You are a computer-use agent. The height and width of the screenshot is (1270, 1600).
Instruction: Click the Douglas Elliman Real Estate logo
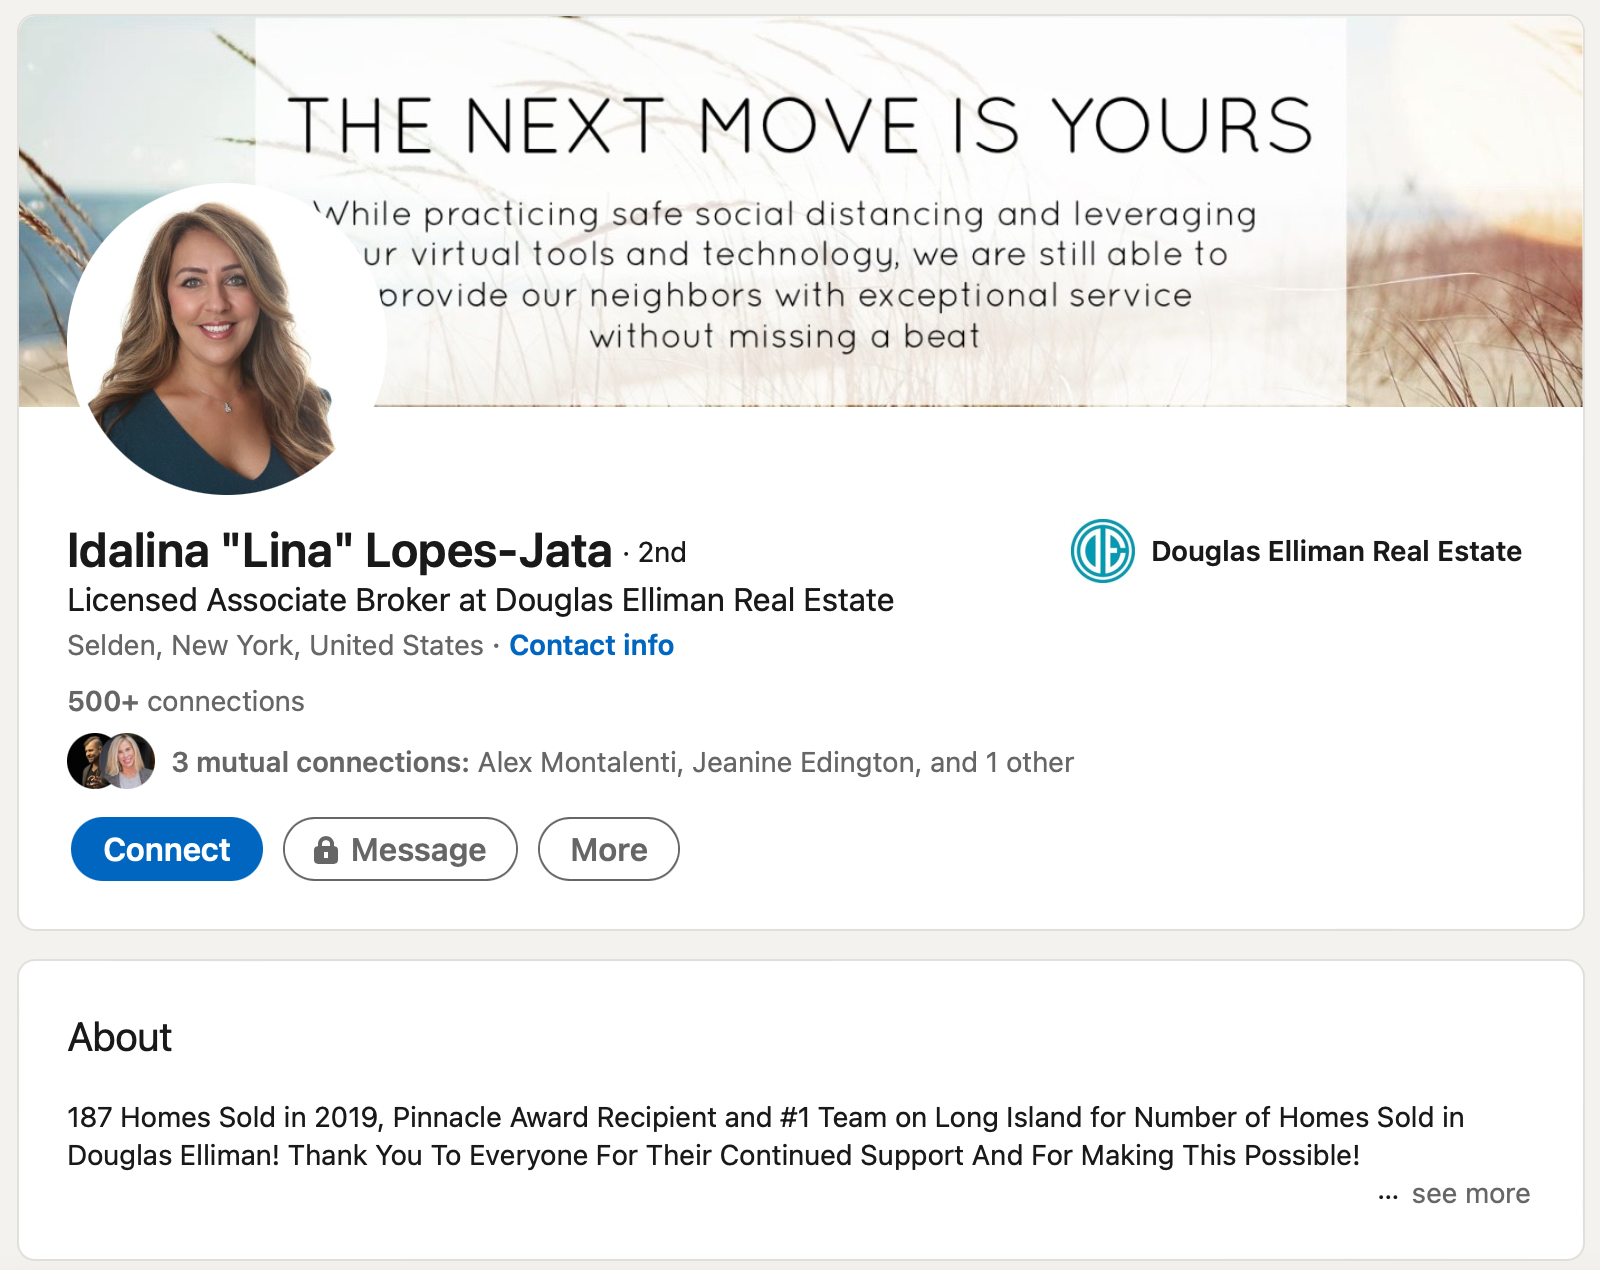[x=1102, y=550]
